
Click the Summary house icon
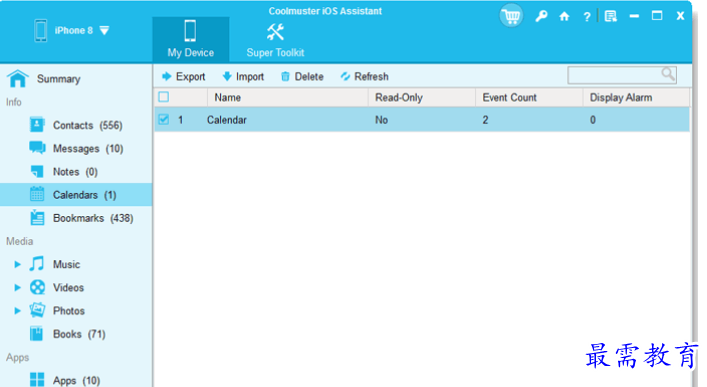pyautogui.click(x=18, y=78)
